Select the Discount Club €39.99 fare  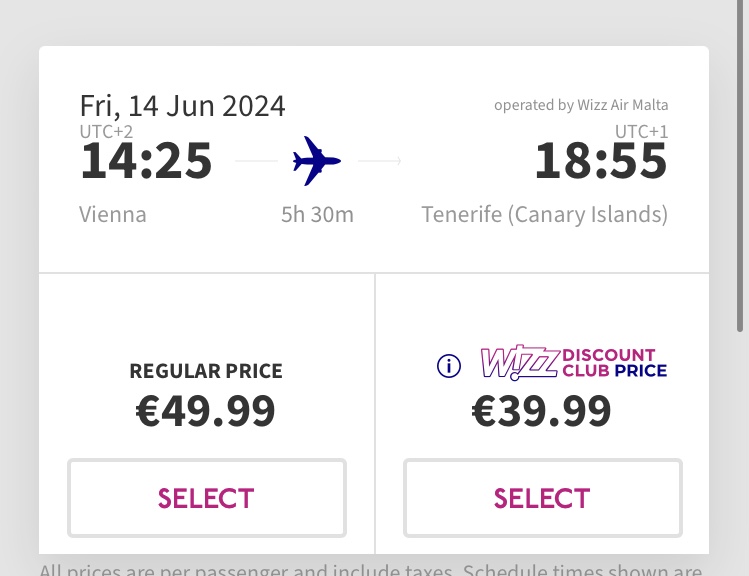pyautogui.click(x=543, y=498)
